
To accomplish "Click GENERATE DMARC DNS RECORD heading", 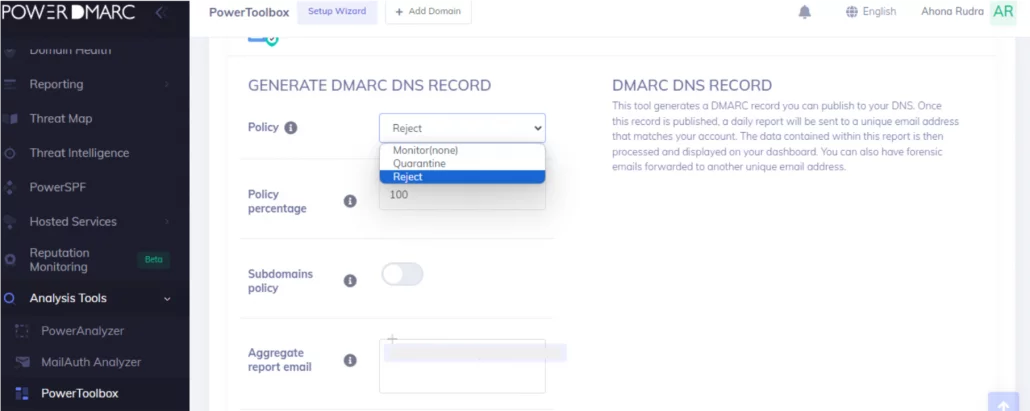I will point(369,85).
